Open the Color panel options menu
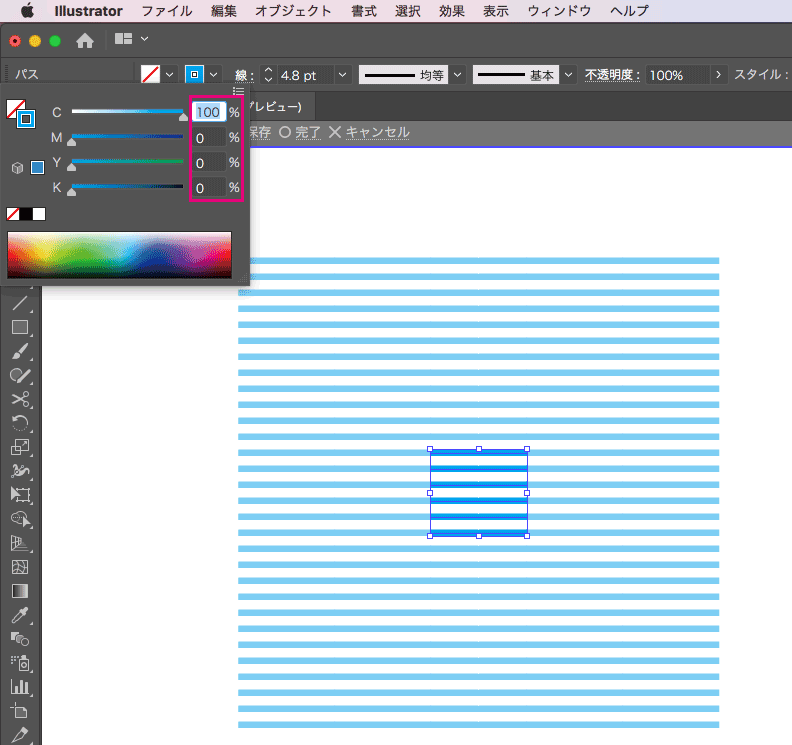This screenshot has height=745, width=792. (238, 91)
